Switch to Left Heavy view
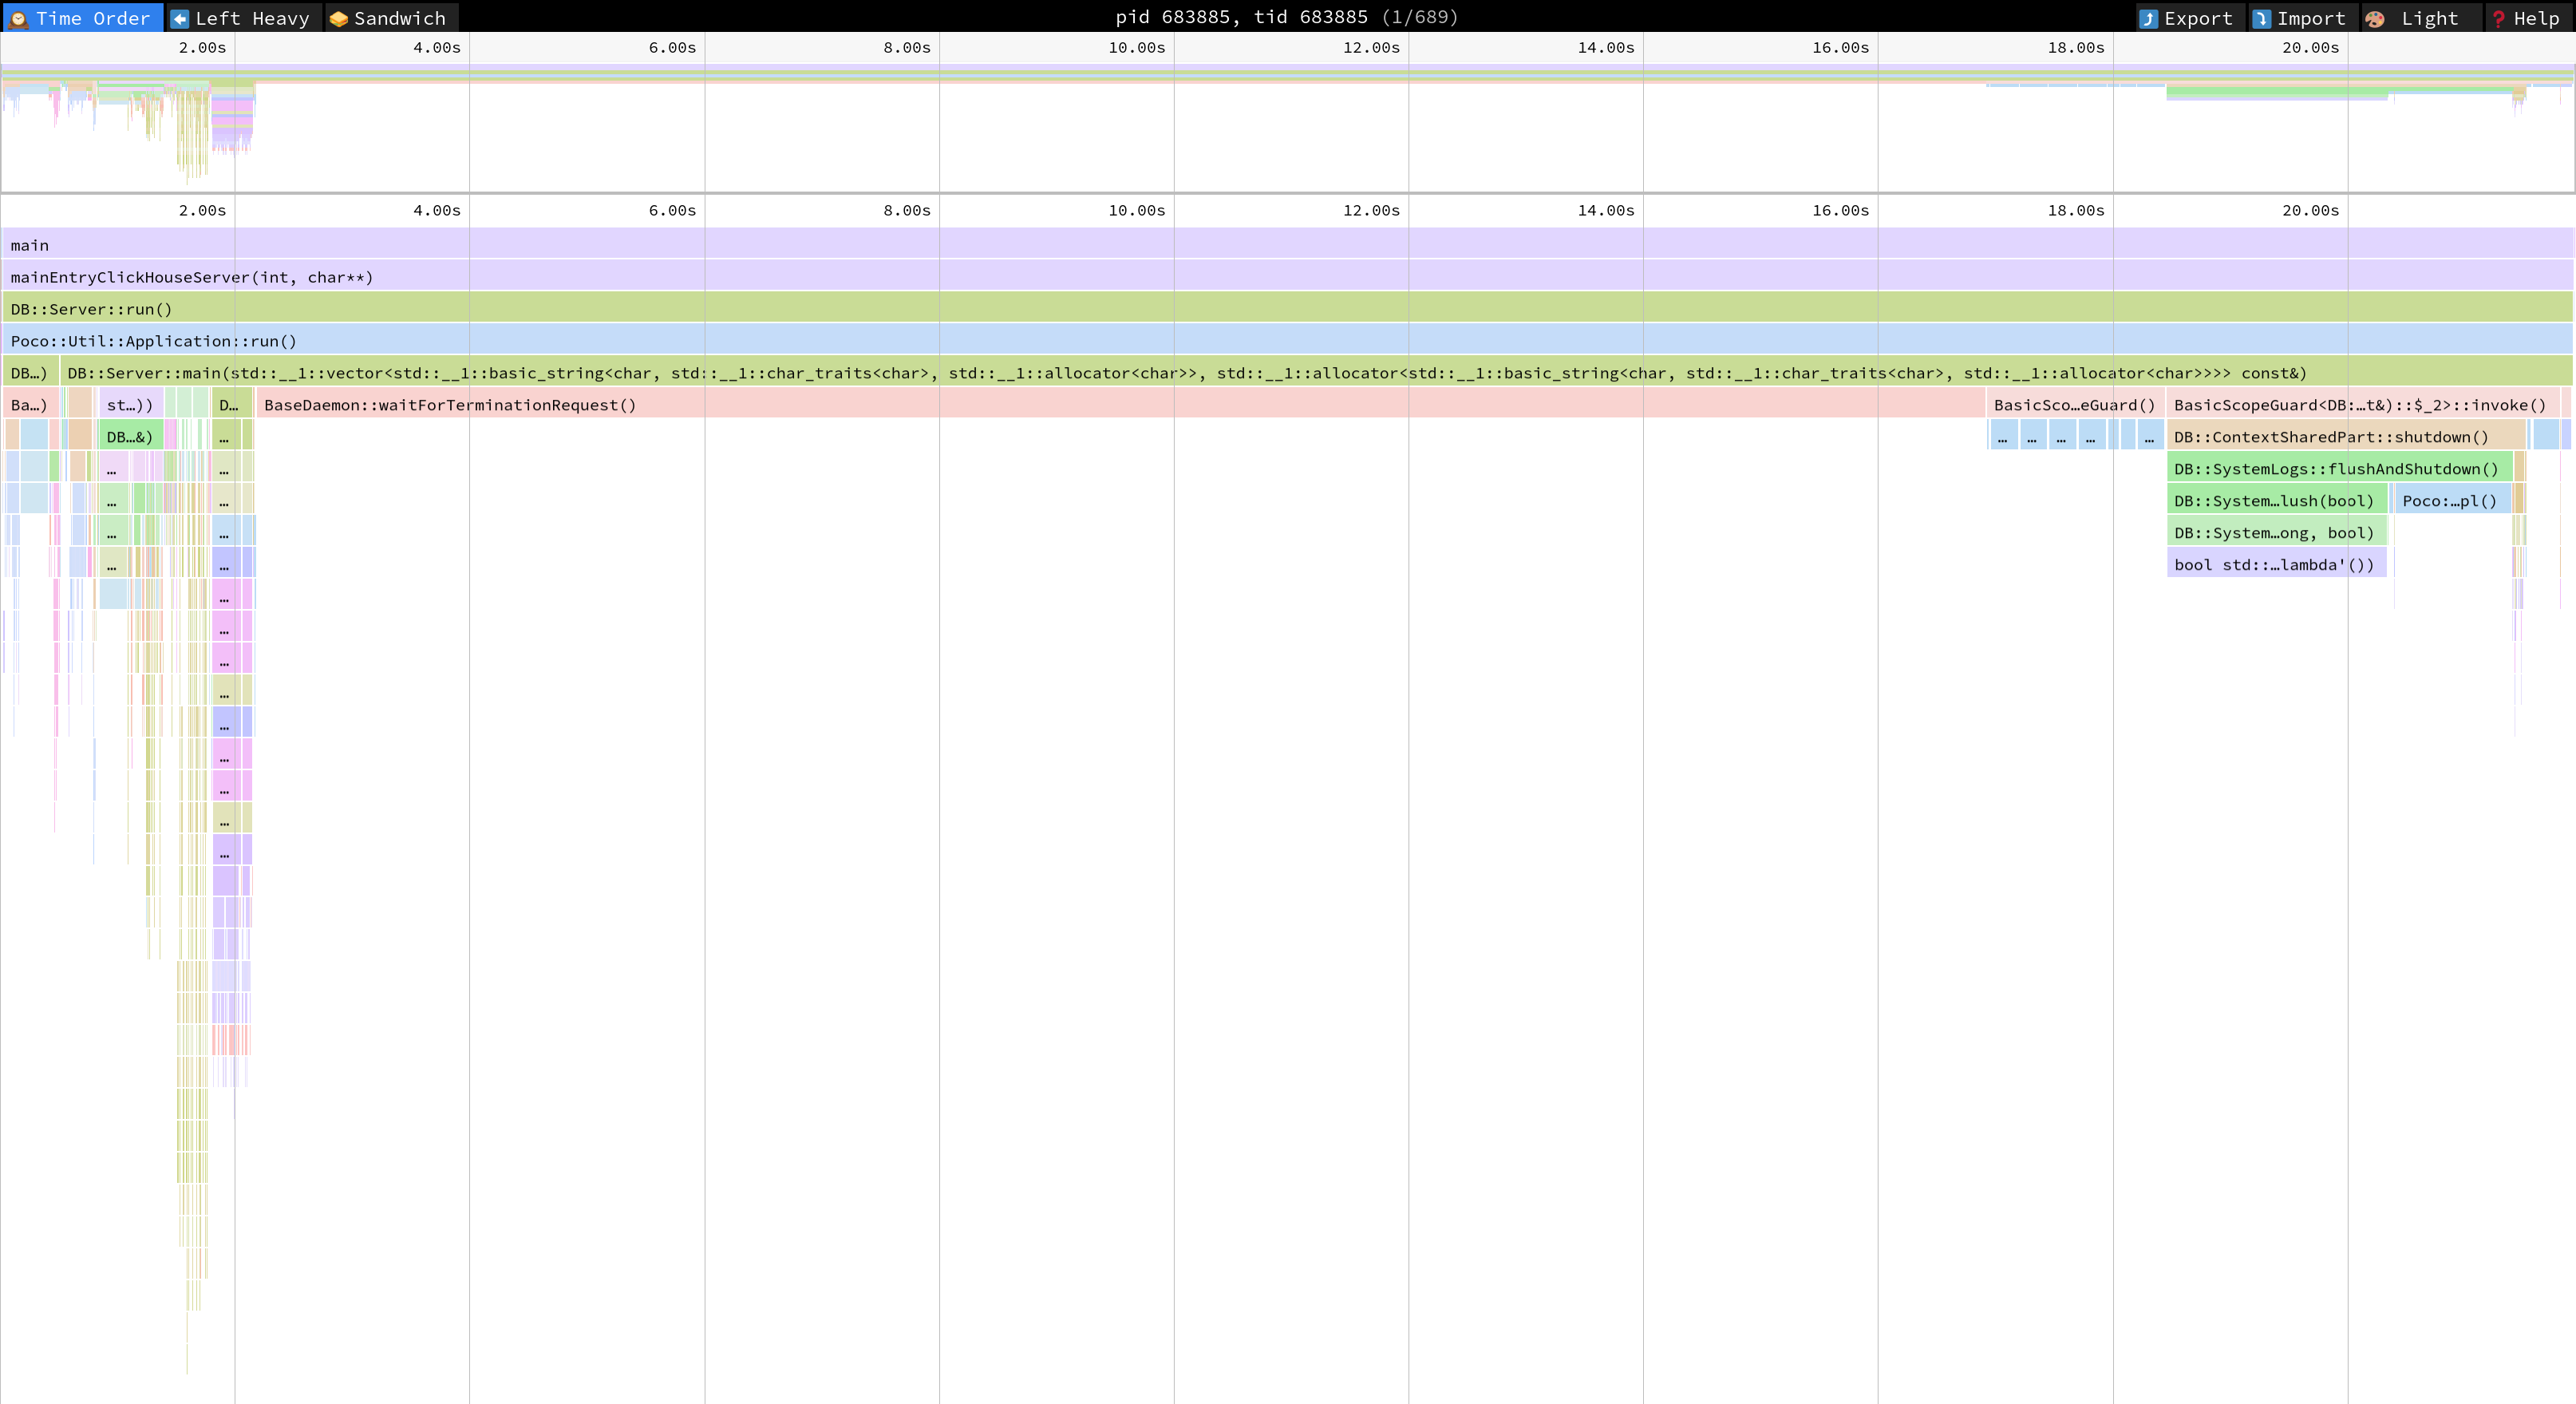The width and height of the screenshot is (2576, 1404). pos(252,18)
